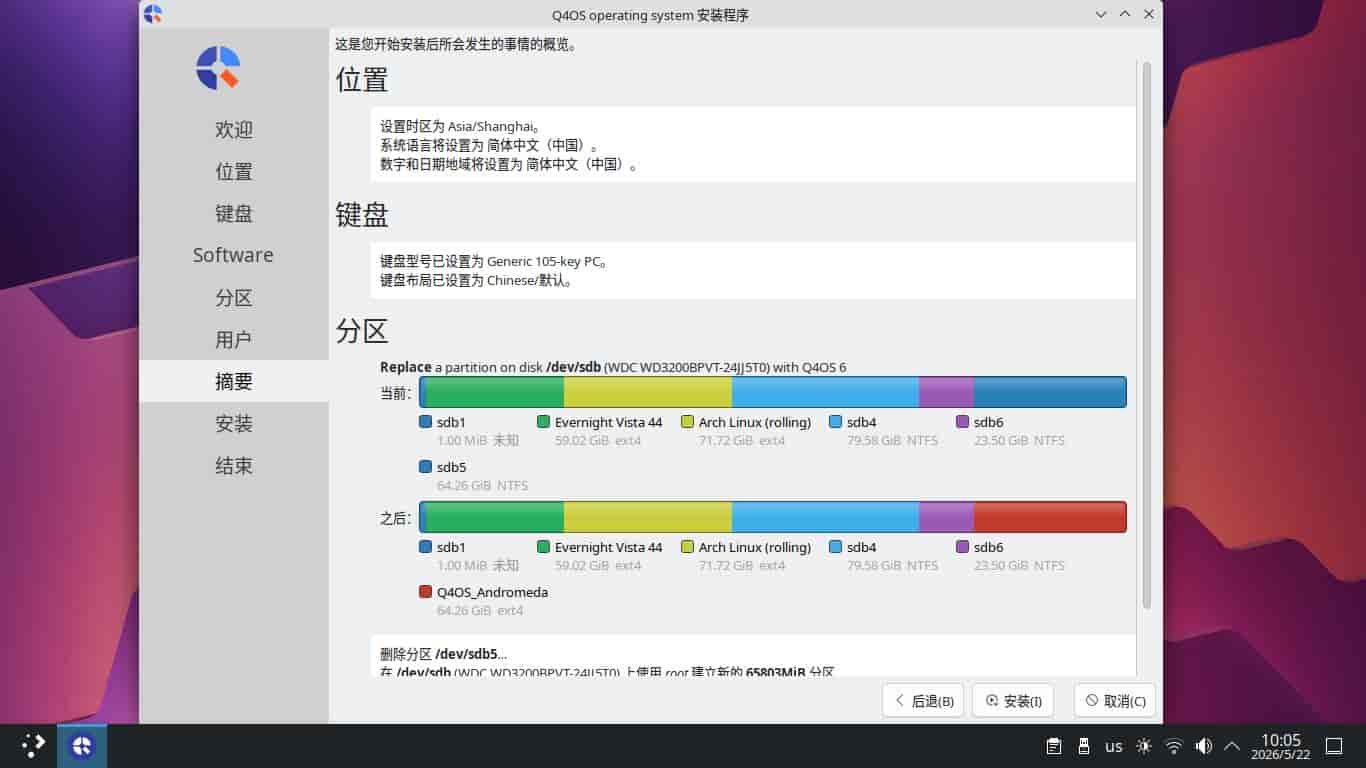Screen dimensions: 1366x768
Task: Click 64.26 GiB ext4 under Q4OS_Andromeda
Action: [x=480, y=610]
